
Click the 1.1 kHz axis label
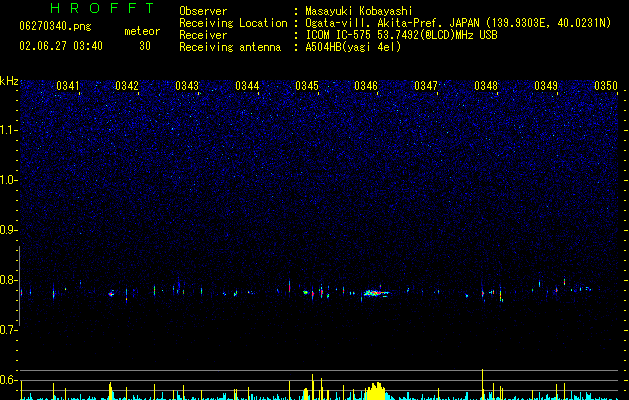pyautogui.click(x=9, y=130)
